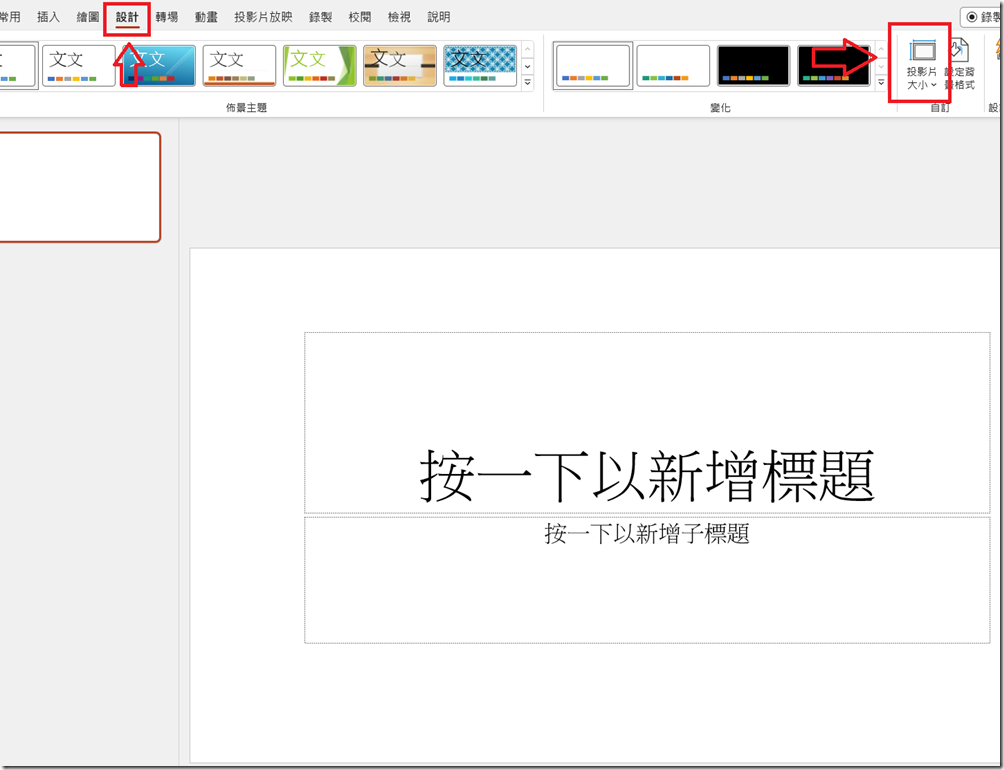Apply the black variant with rainbow accent colors
This screenshot has width=1004, height=770.
[833, 65]
